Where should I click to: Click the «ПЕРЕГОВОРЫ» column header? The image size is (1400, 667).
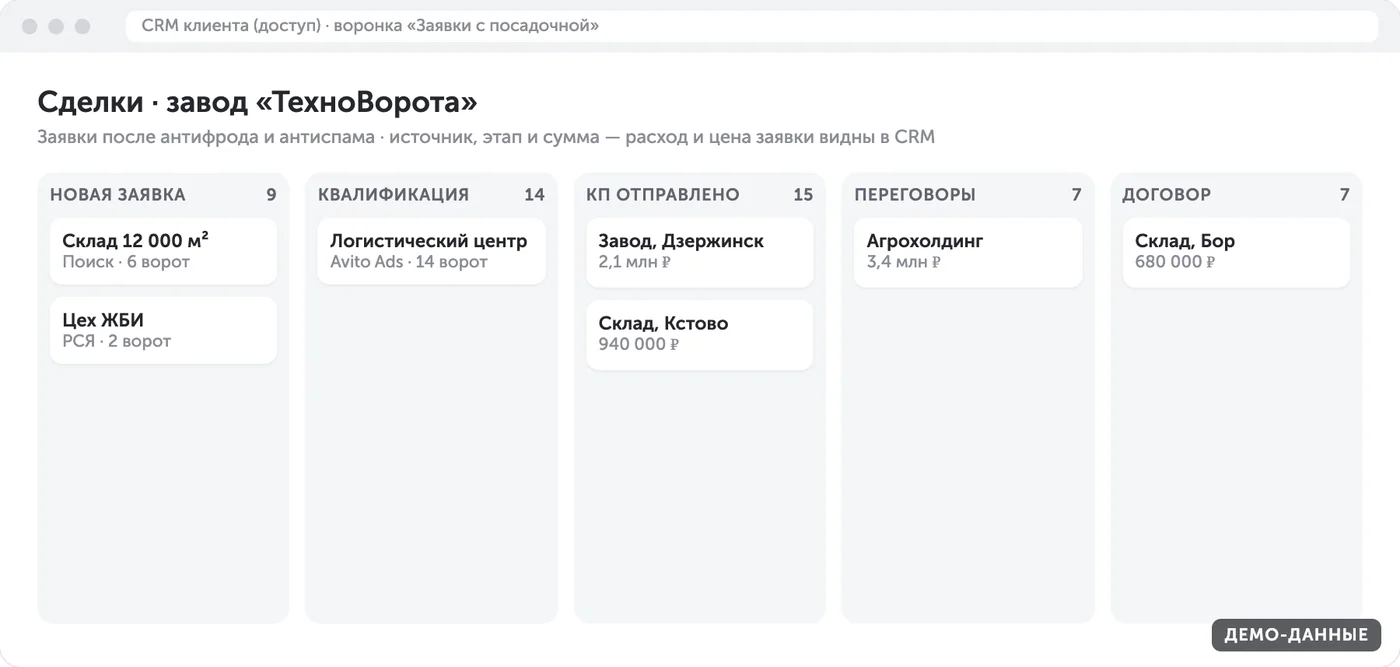click(915, 195)
